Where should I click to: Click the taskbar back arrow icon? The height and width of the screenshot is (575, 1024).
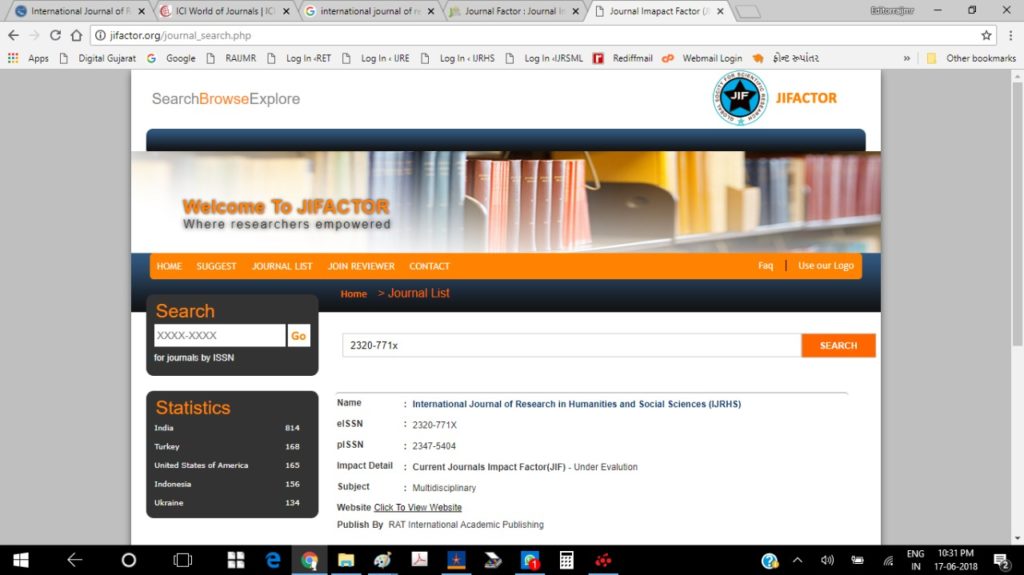[74, 560]
